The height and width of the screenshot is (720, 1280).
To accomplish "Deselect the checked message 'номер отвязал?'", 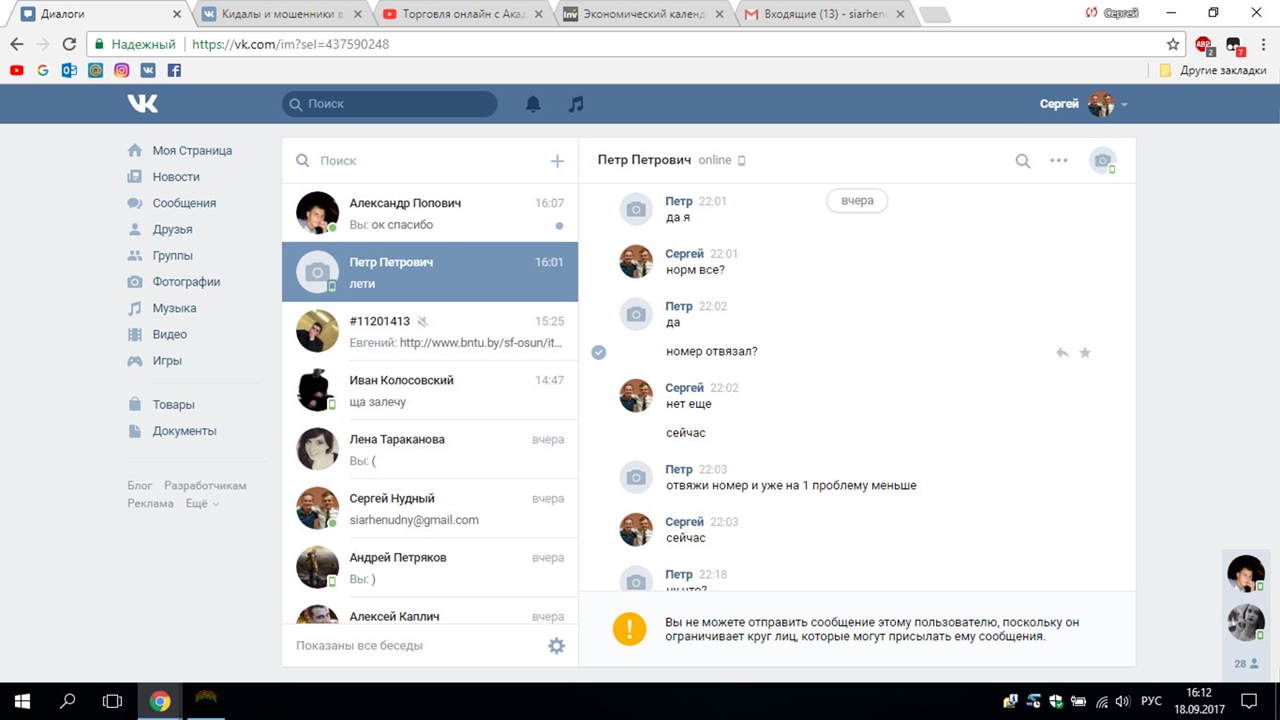I will click(599, 352).
